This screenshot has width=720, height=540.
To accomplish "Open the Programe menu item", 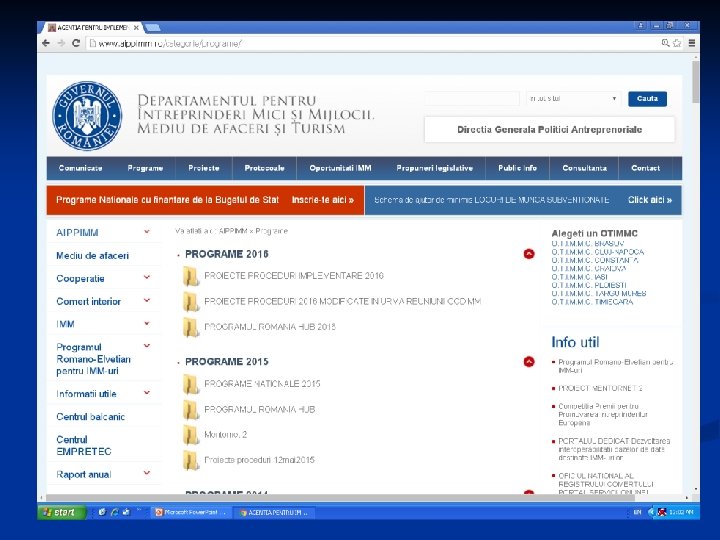I will [x=145, y=168].
